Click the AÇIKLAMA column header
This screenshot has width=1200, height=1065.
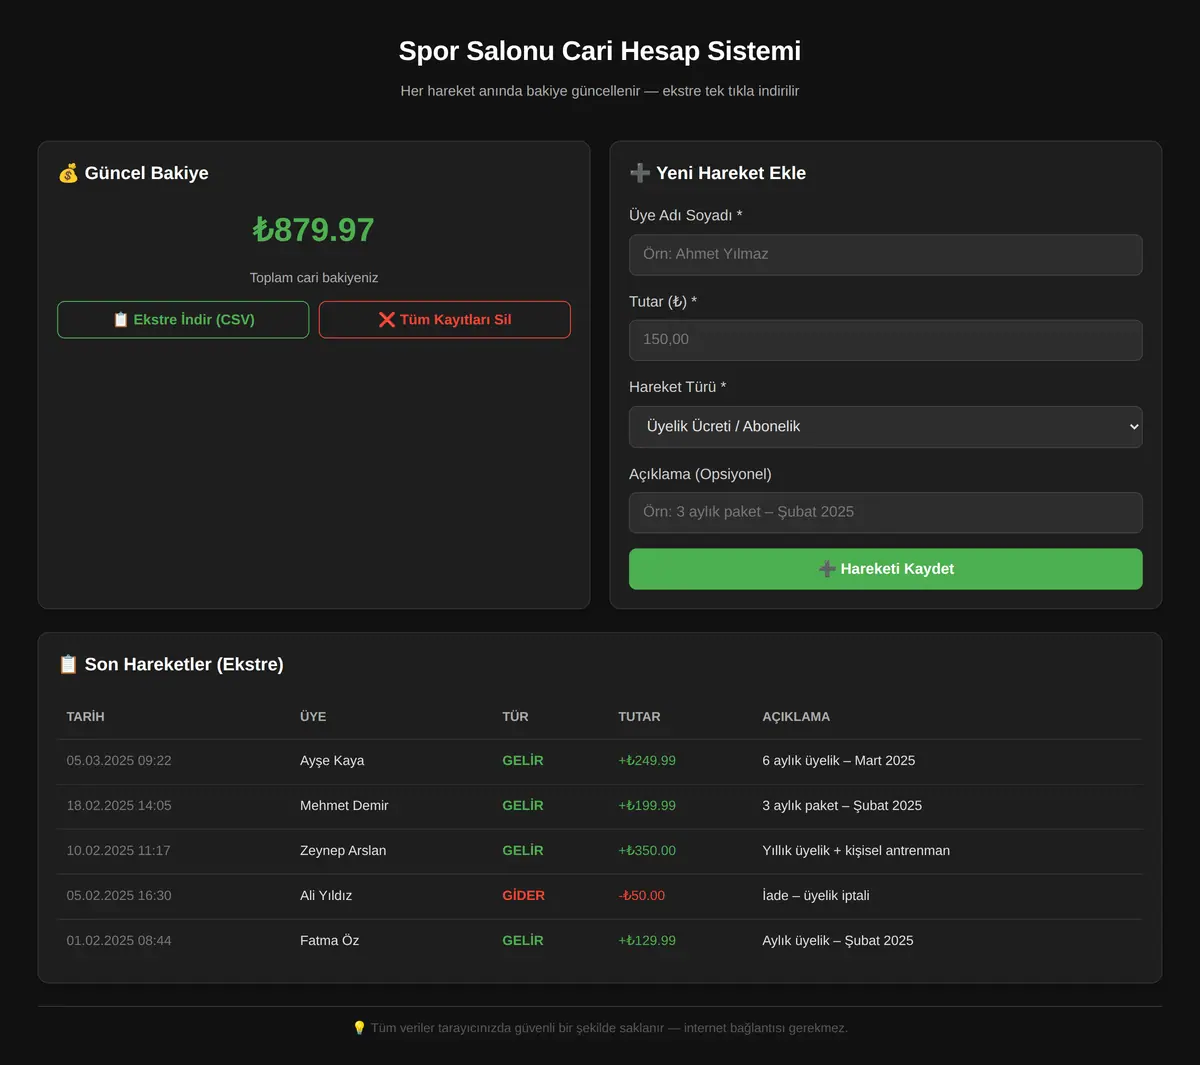[x=796, y=717]
